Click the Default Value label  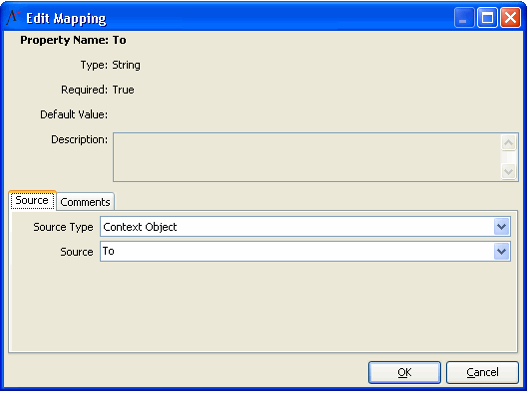[x=74, y=114]
